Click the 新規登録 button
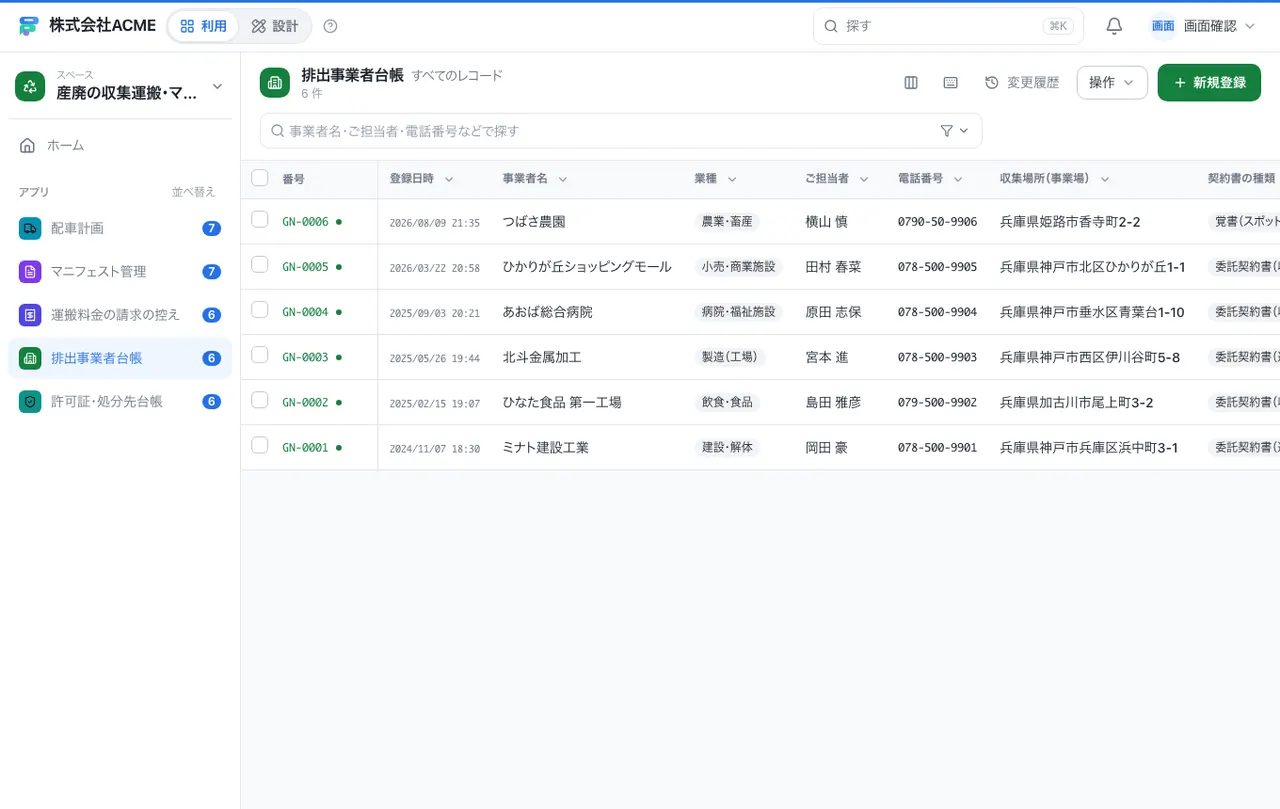Screen dimensions: 1280x809 1209,83
